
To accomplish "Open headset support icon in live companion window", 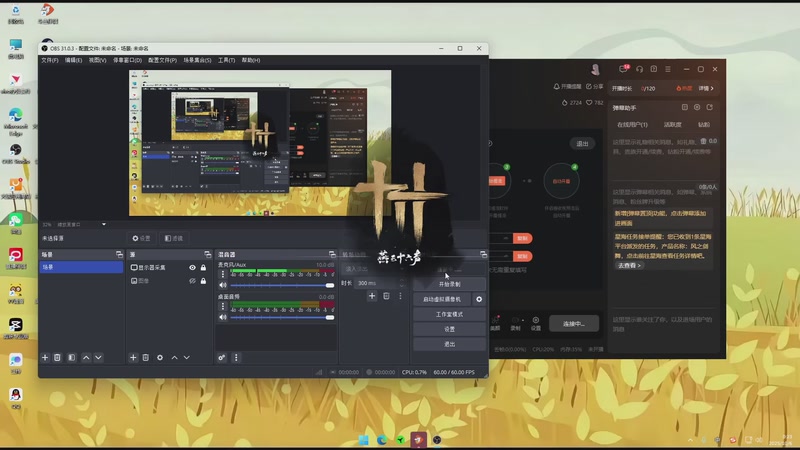I will pyautogui.click(x=639, y=69).
